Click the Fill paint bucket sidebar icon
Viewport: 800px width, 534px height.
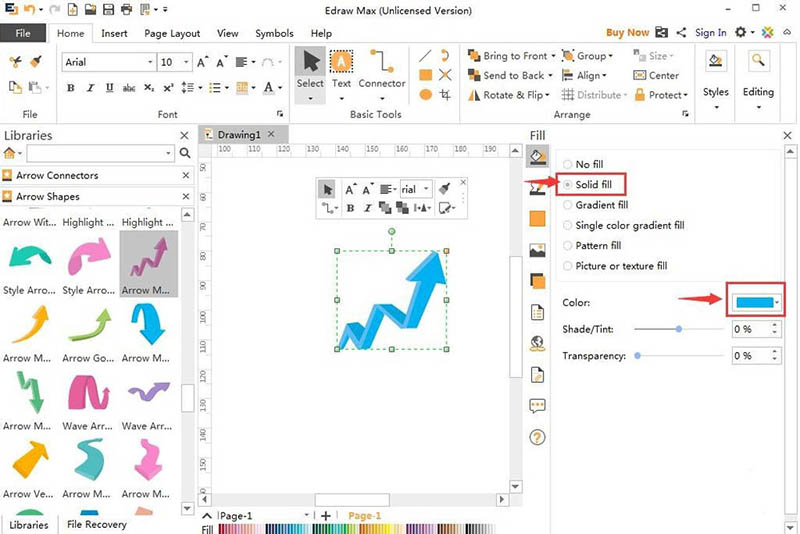(x=537, y=156)
